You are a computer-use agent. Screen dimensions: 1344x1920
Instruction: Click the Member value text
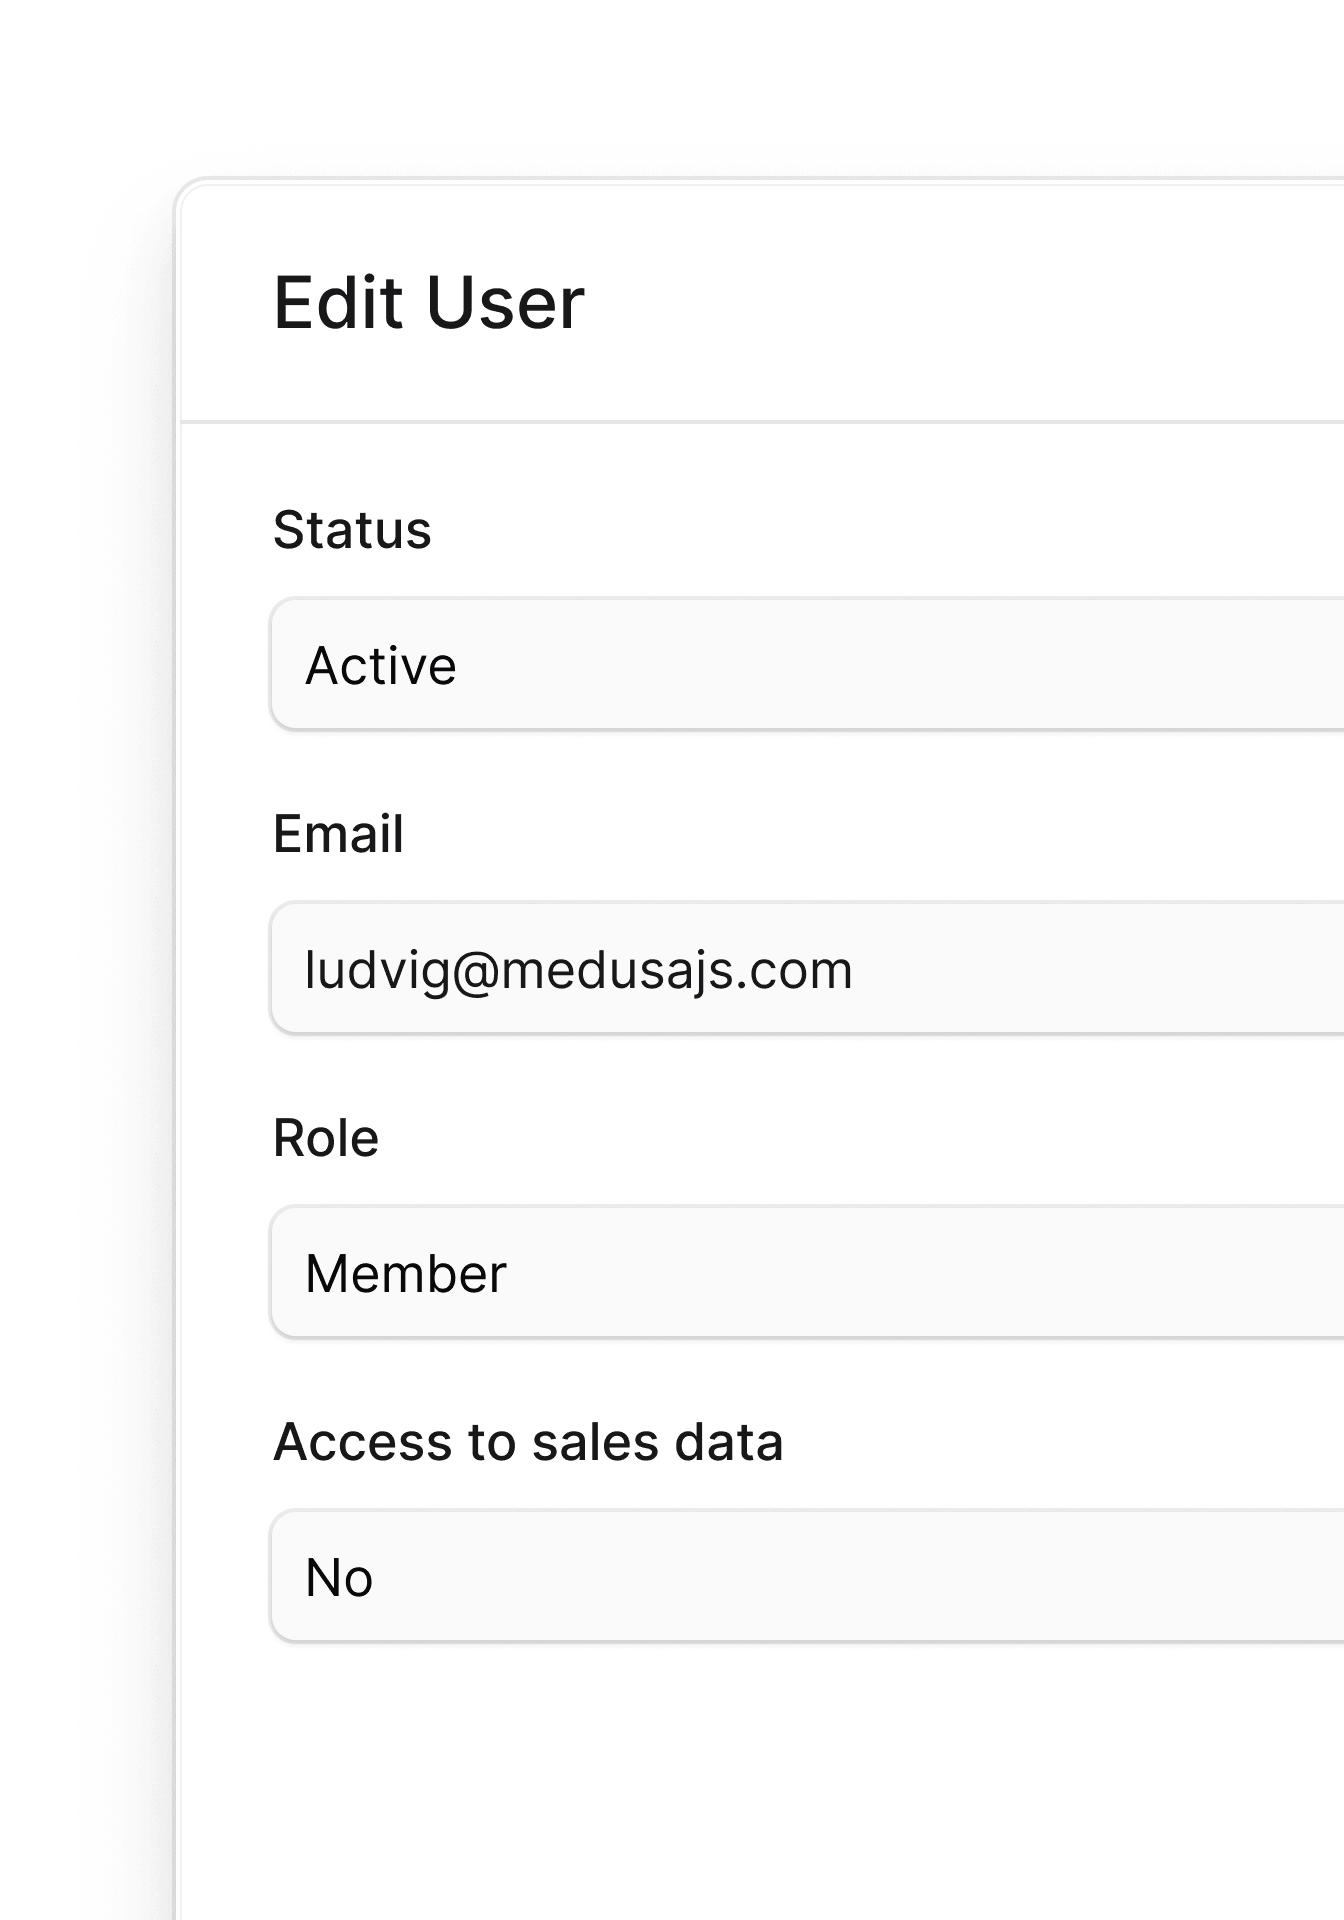tap(406, 1274)
